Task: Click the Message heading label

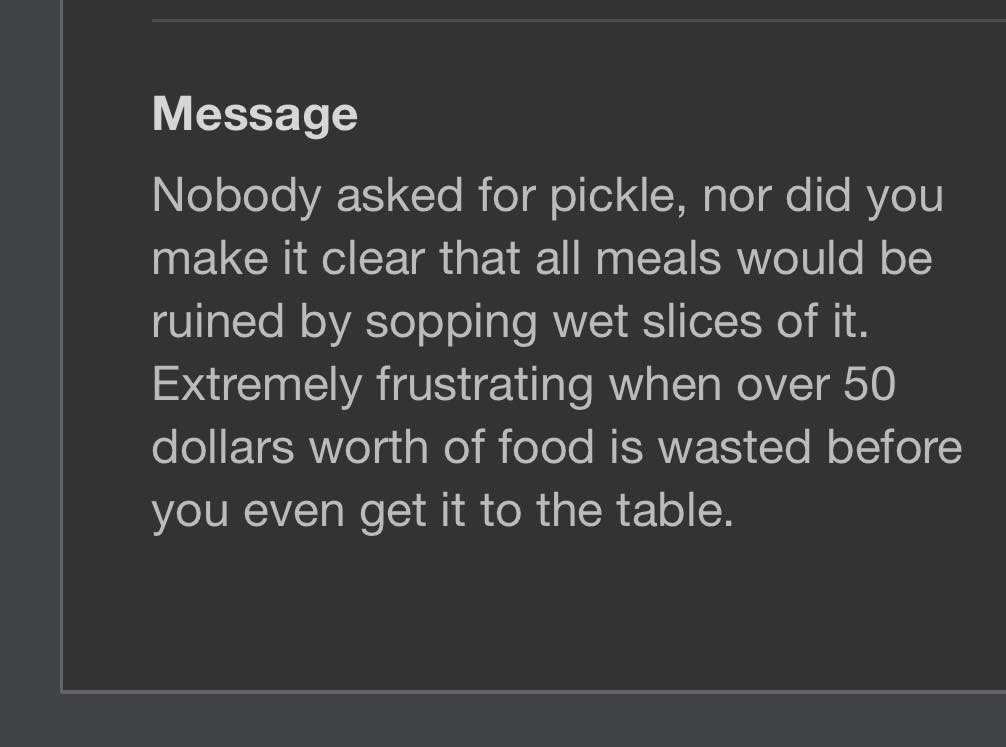Action: (255, 116)
